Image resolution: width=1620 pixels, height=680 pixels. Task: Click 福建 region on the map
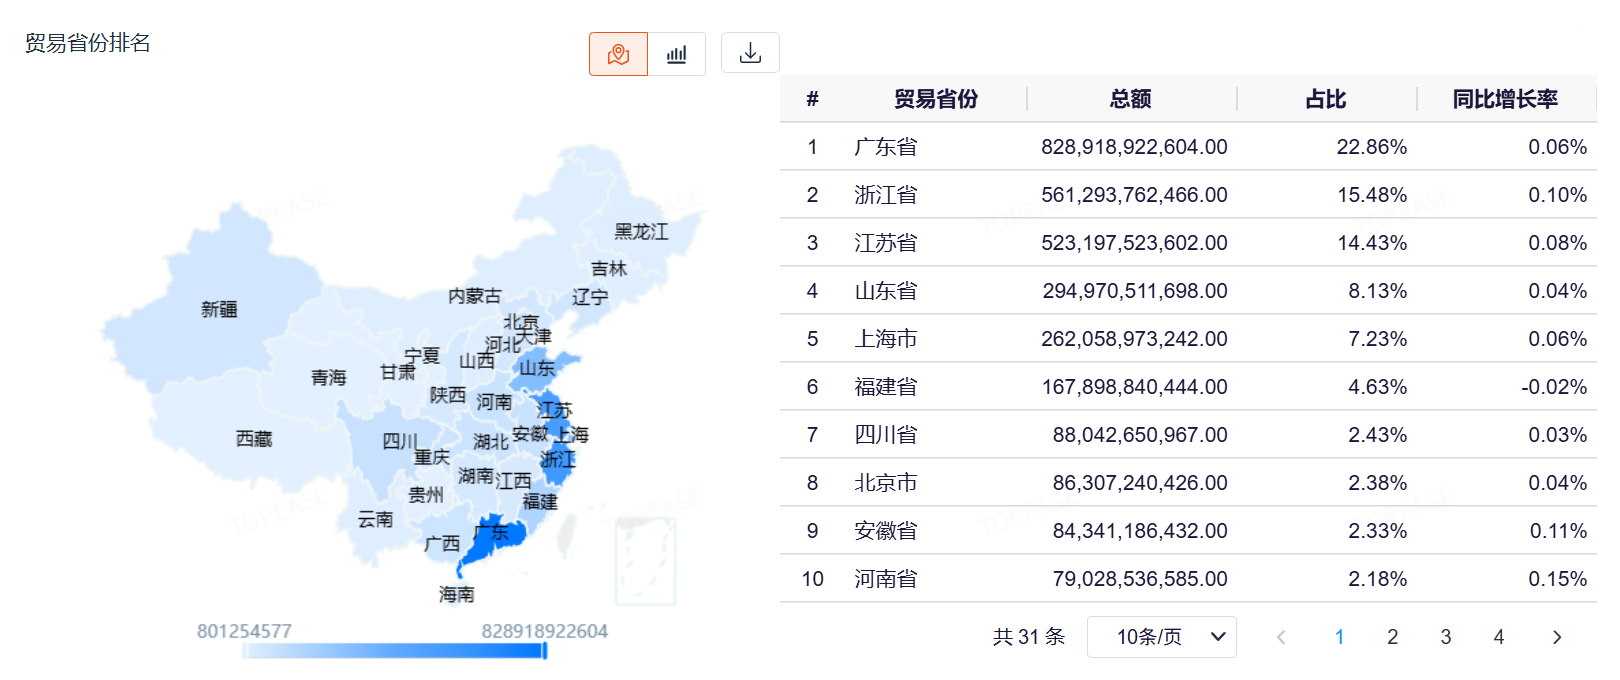click(x=540, y=501)
